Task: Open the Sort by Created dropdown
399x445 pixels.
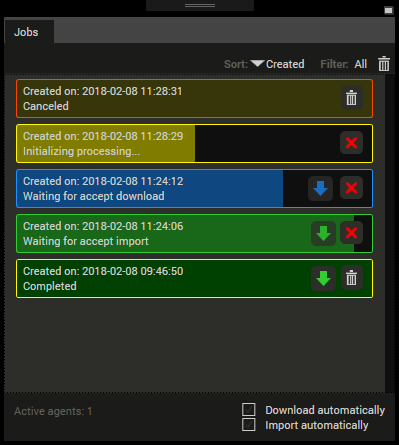Action: click(x=285, y=64)
